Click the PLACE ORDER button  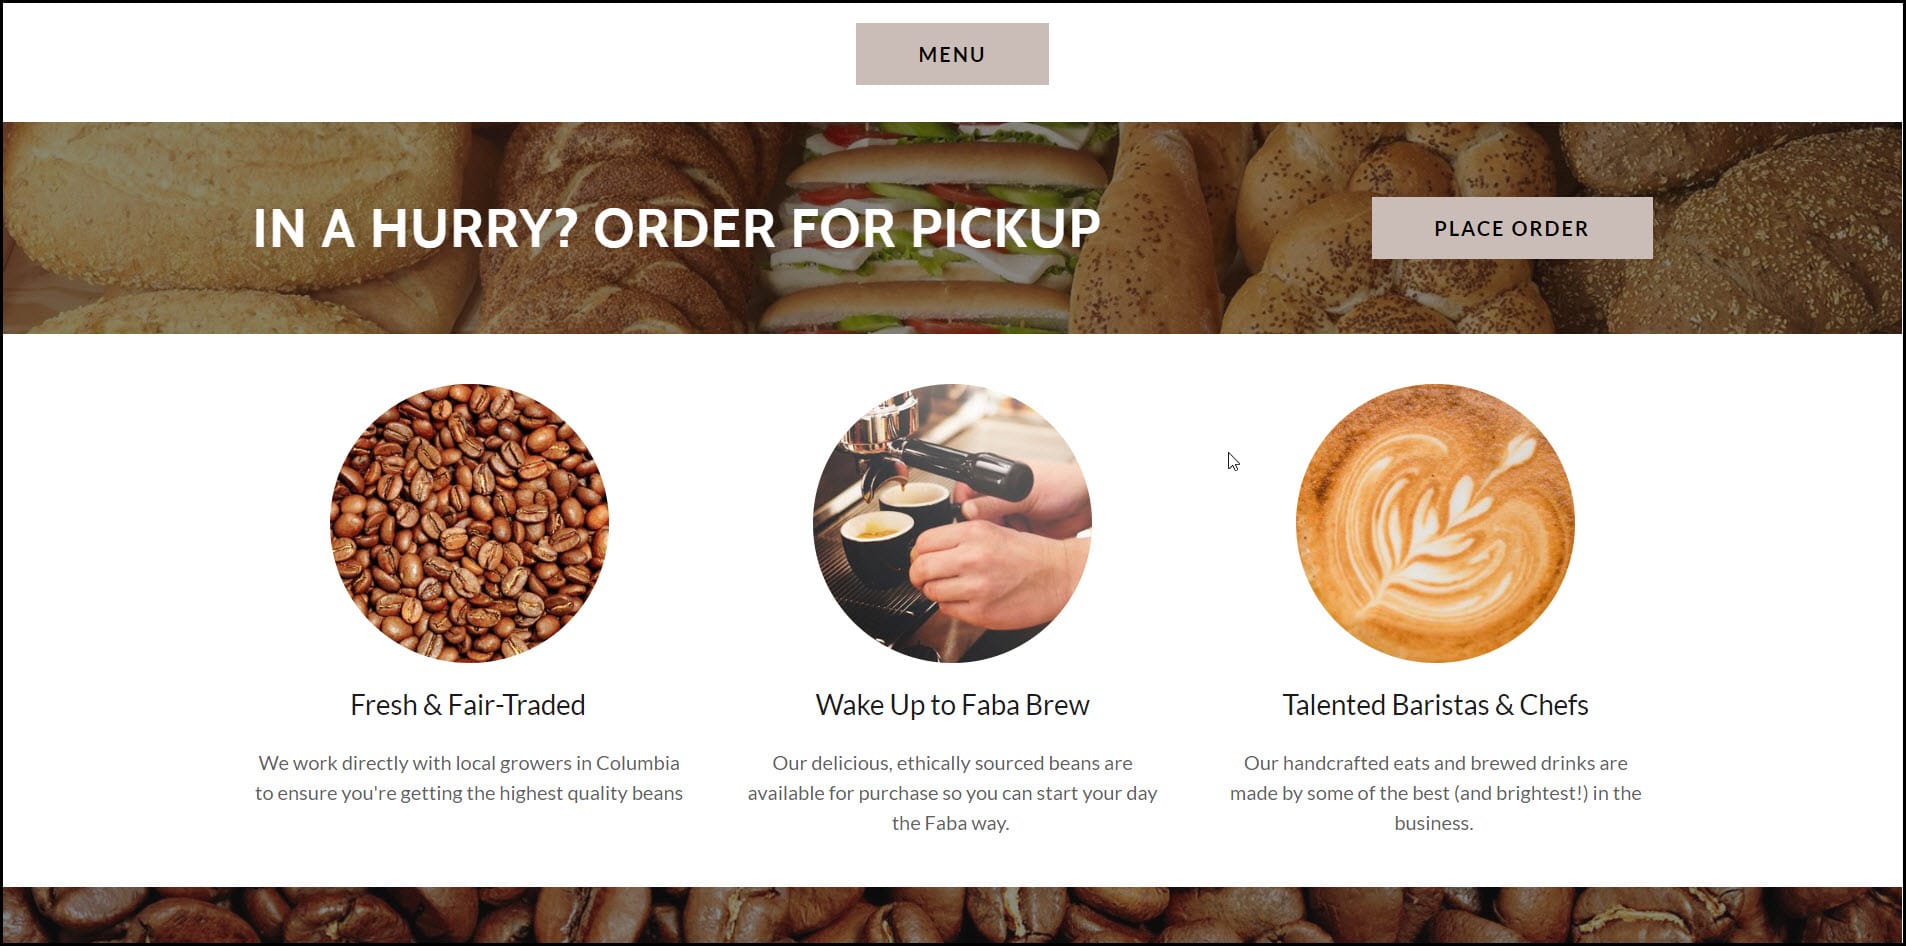point(1511,228)
